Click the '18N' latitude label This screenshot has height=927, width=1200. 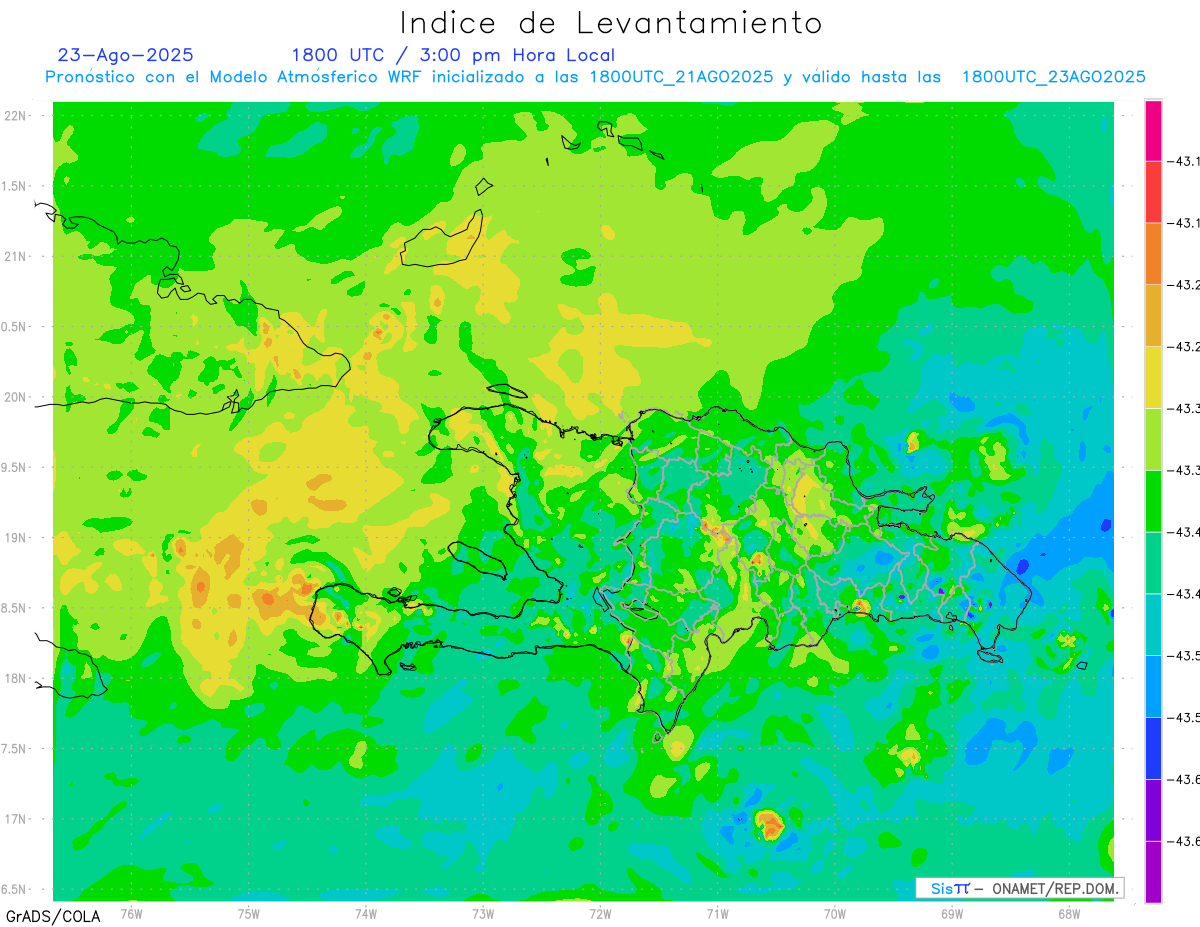click(15, 678)
